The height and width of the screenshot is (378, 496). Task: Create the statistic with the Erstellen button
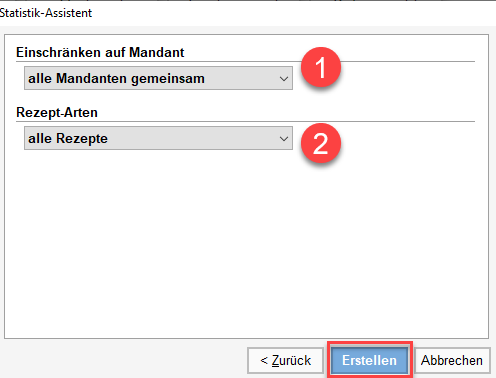369,360
